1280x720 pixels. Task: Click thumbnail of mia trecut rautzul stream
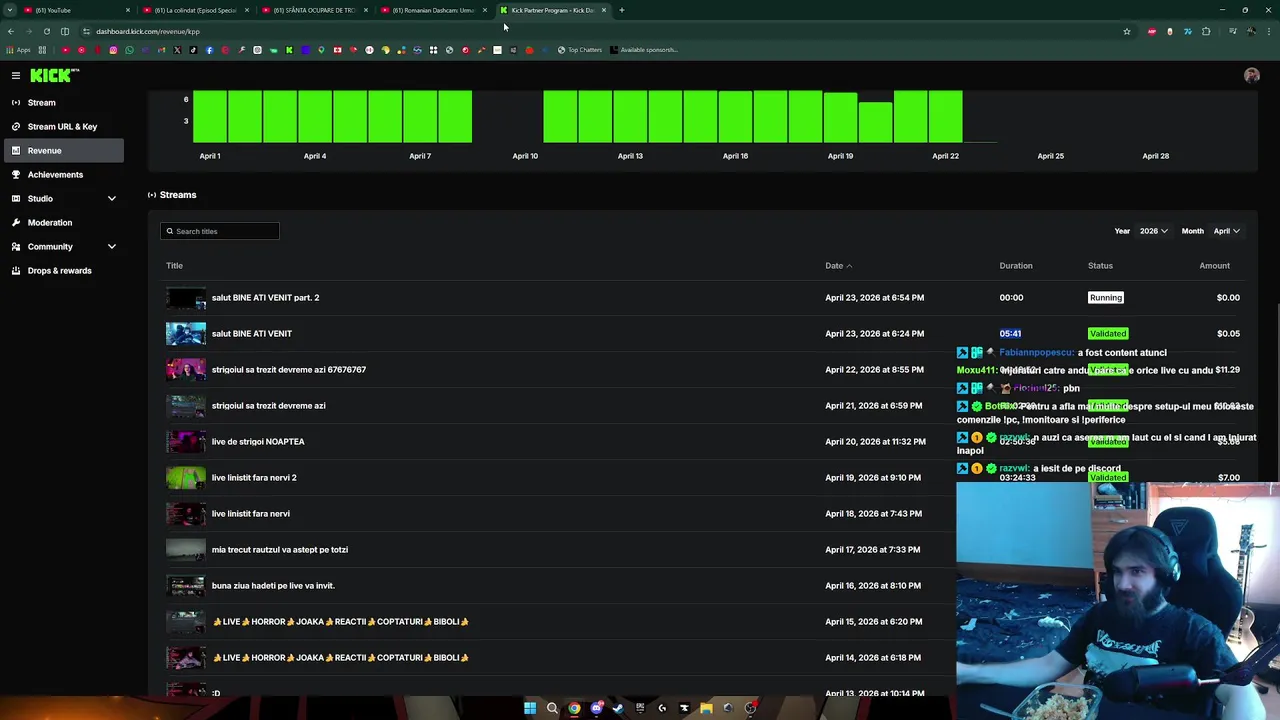click(186, 549)
